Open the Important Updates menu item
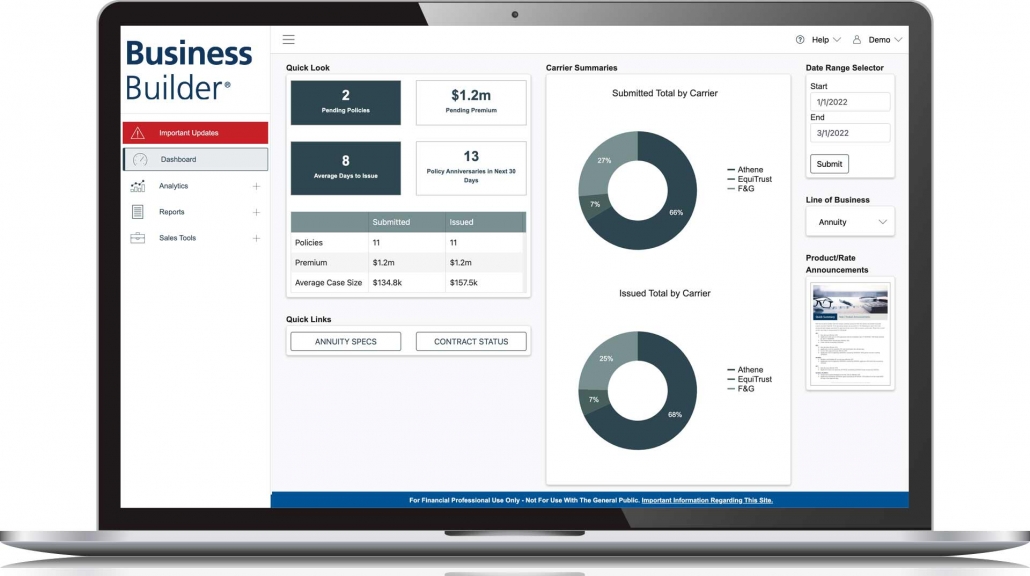 click(195, 133)
